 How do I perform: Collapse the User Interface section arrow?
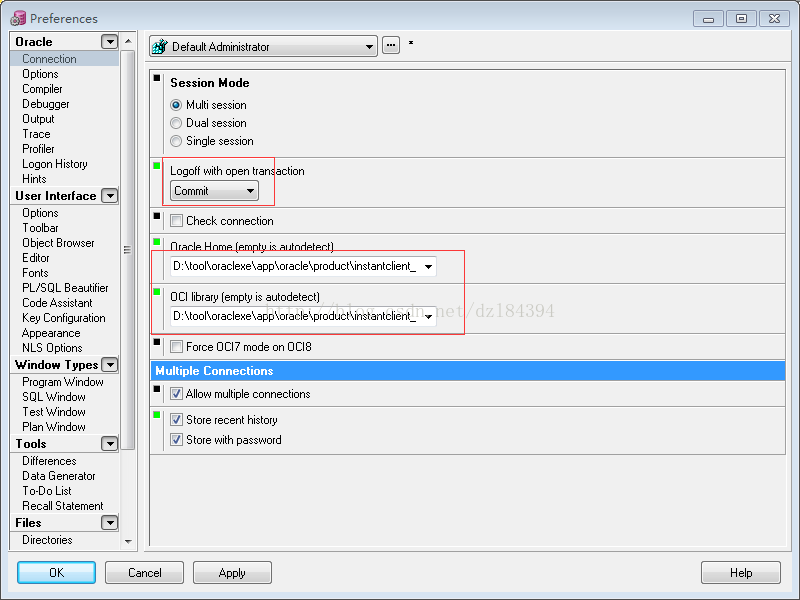pos(110,196)
